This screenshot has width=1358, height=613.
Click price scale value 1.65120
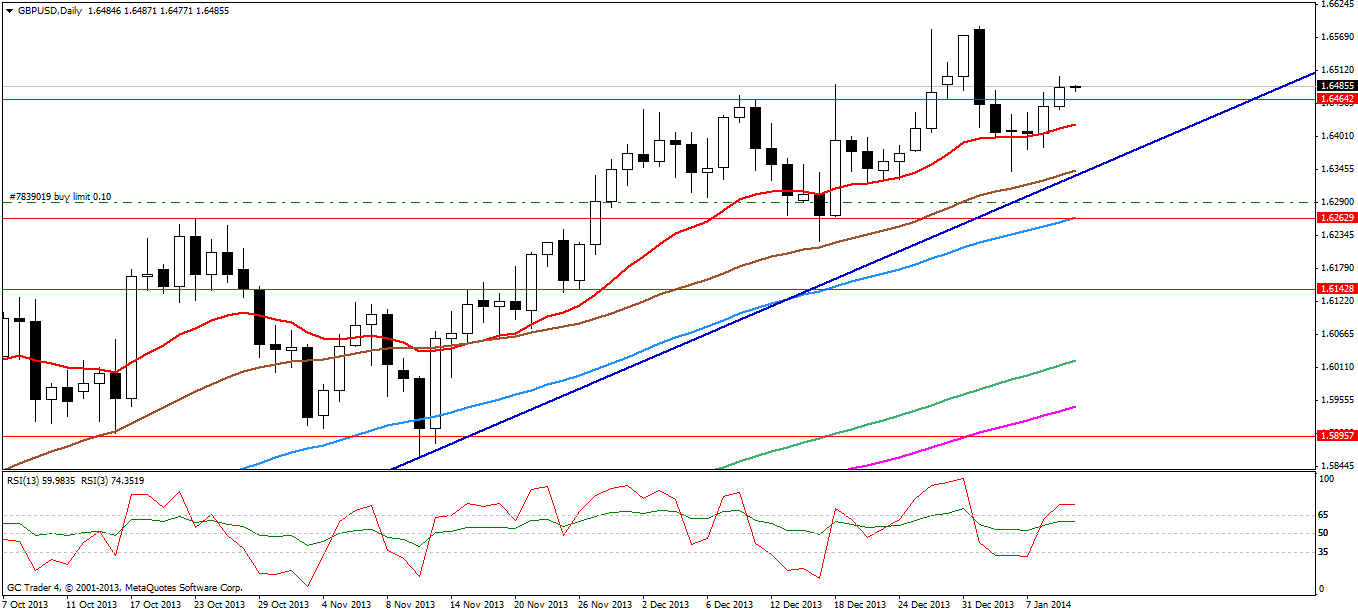pos(1338,70)
